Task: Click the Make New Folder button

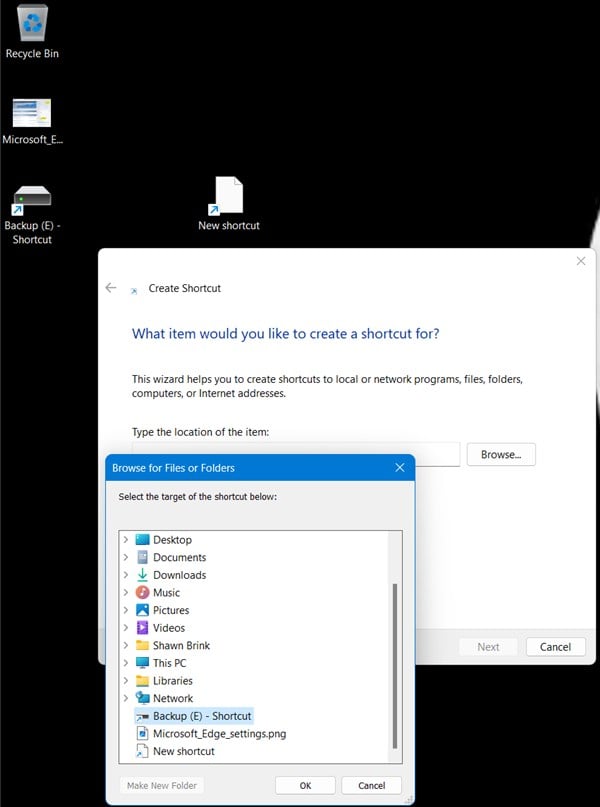Action: click(162, 785)
